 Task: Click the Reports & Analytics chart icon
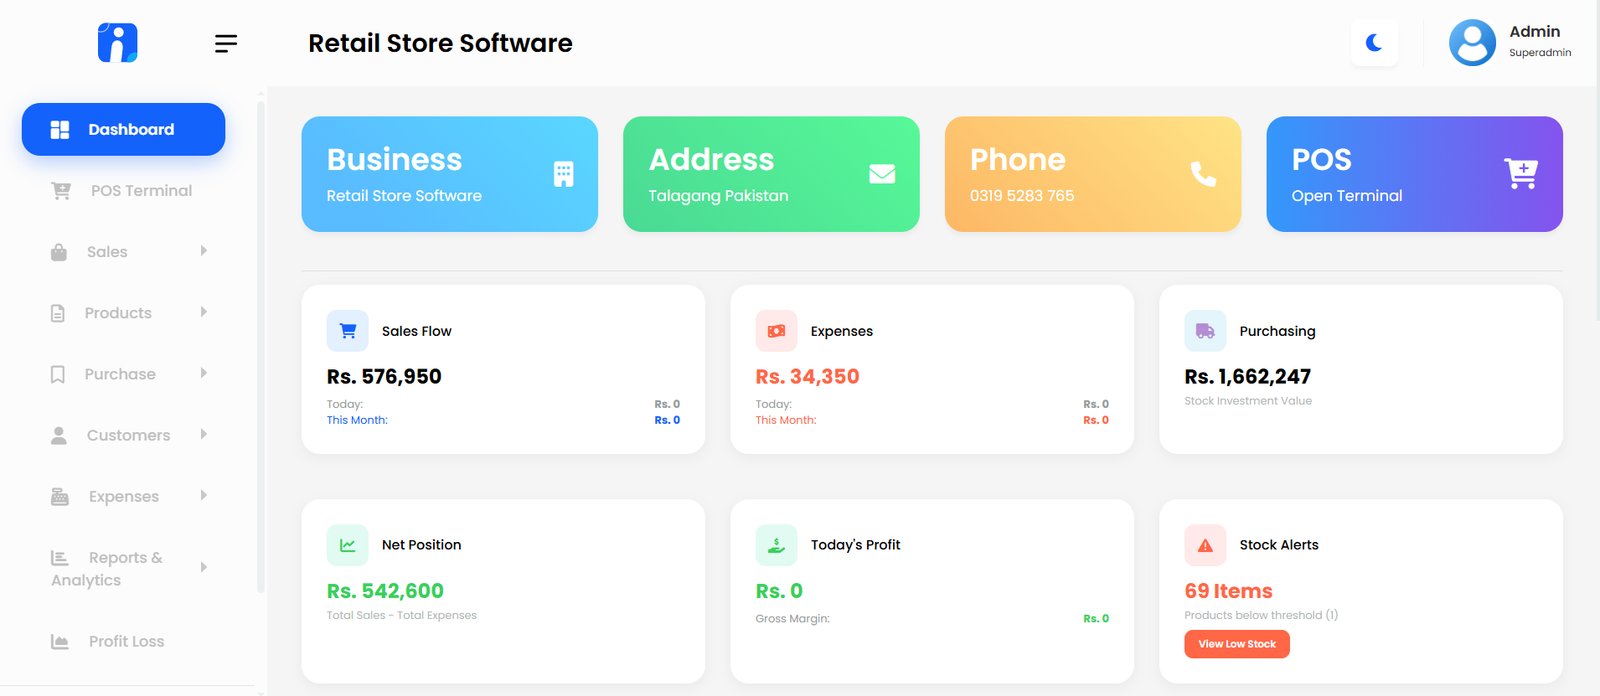tap(60, 558)
